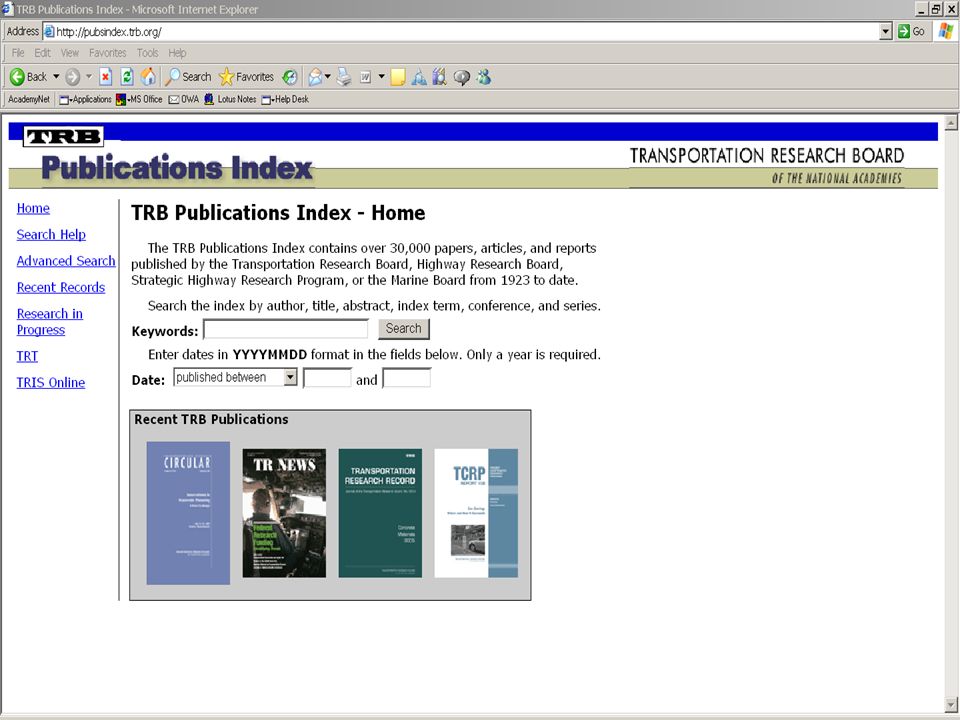Viewport: 960px width, 720px height.
Task: Expand the Edit-with dropdown arrow
Action: 381,77
